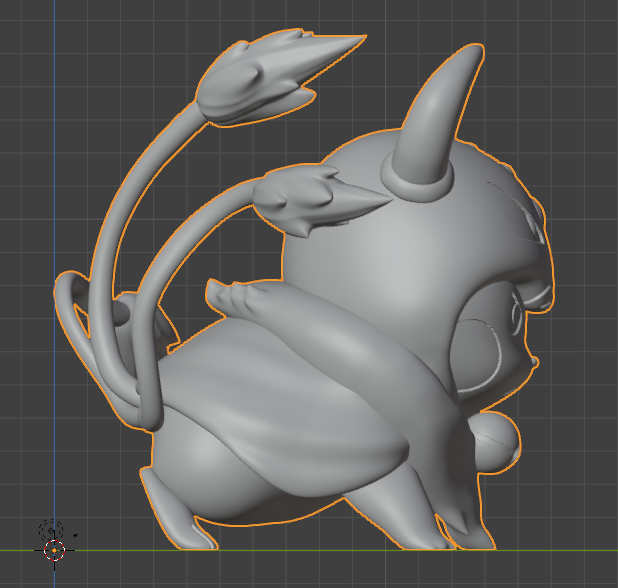Click the small black dot right of the light
The height and width of the screenshot is (588, 618).
(76, 534)
